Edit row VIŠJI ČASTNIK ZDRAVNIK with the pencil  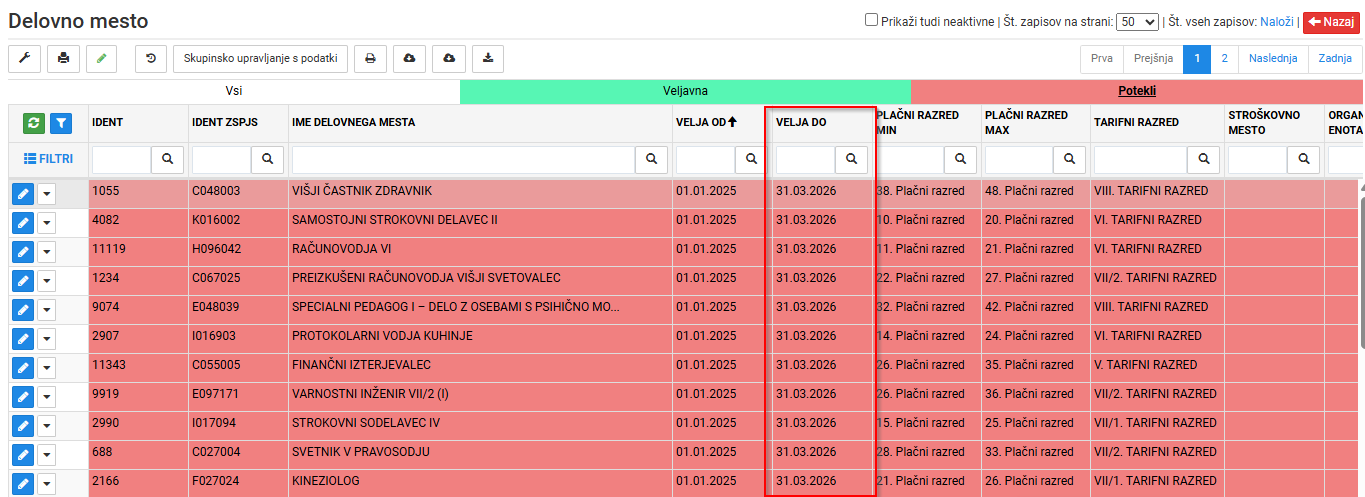pyautogui.click(x=23, y=195)
